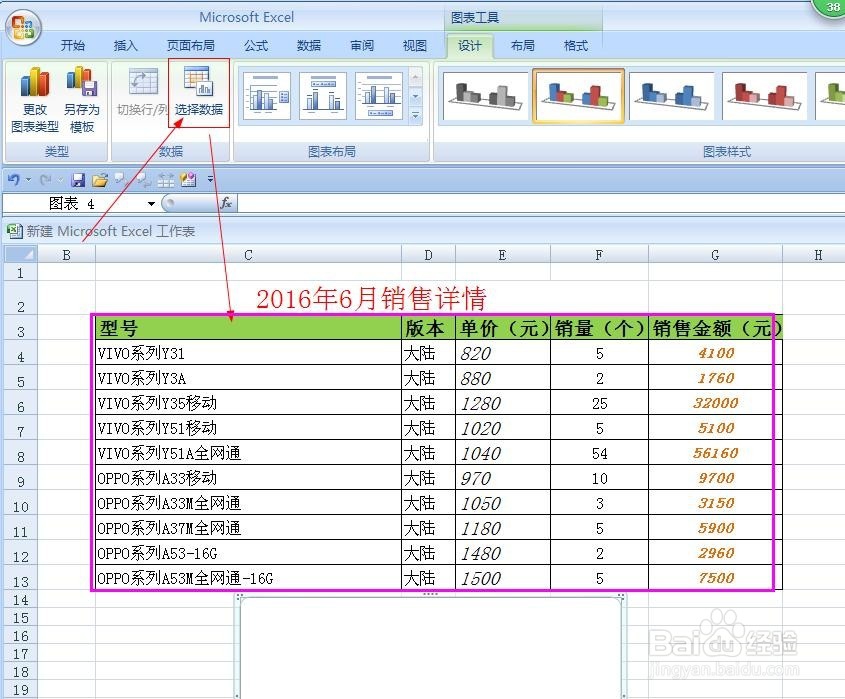This screenshot has height=699, width=845.
Task: Choose the red chart style
Action: click(x=765, y=96)
